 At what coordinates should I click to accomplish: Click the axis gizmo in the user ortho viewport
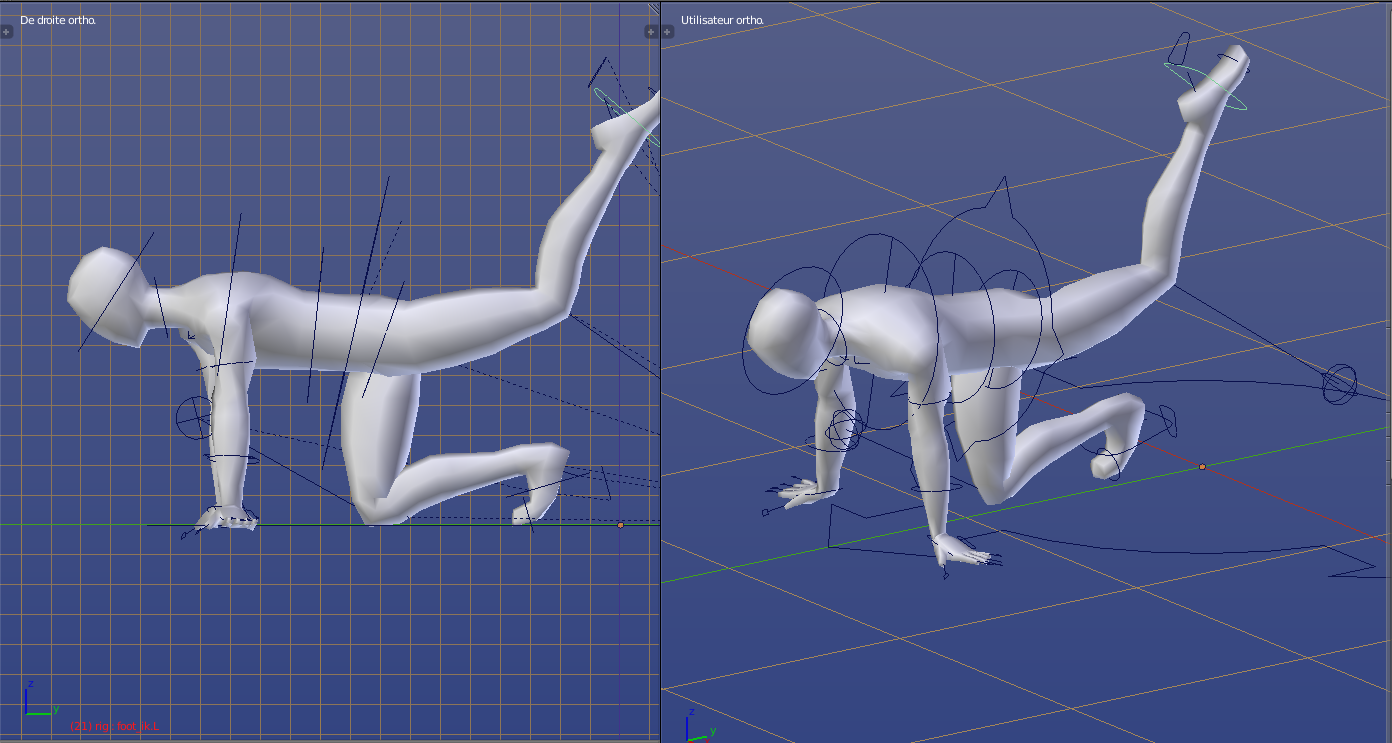coord(700,726)
